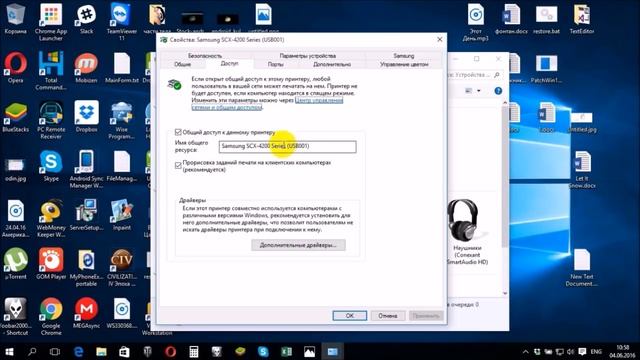
Task: Open the Recycle Bin desktop icon
Action: 16,18
